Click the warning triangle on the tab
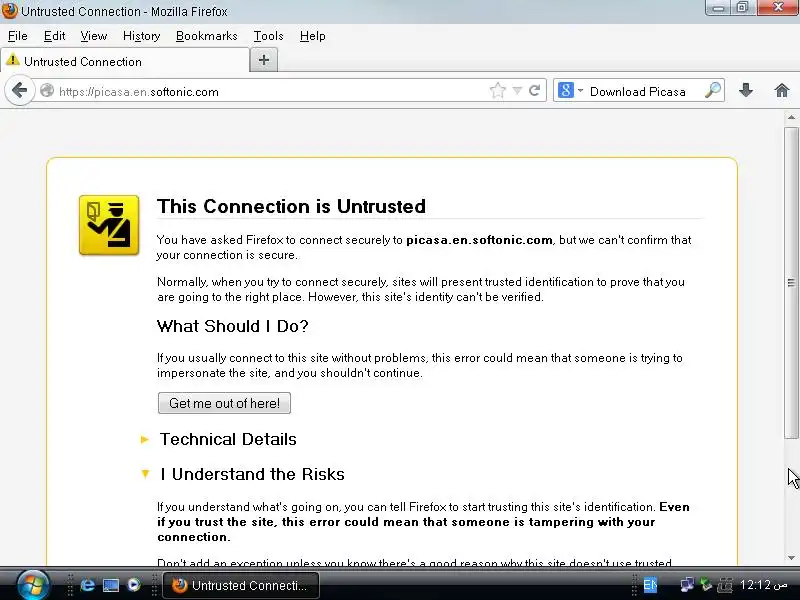This screenshot has height=600, width=800. [x=13, y=60]
